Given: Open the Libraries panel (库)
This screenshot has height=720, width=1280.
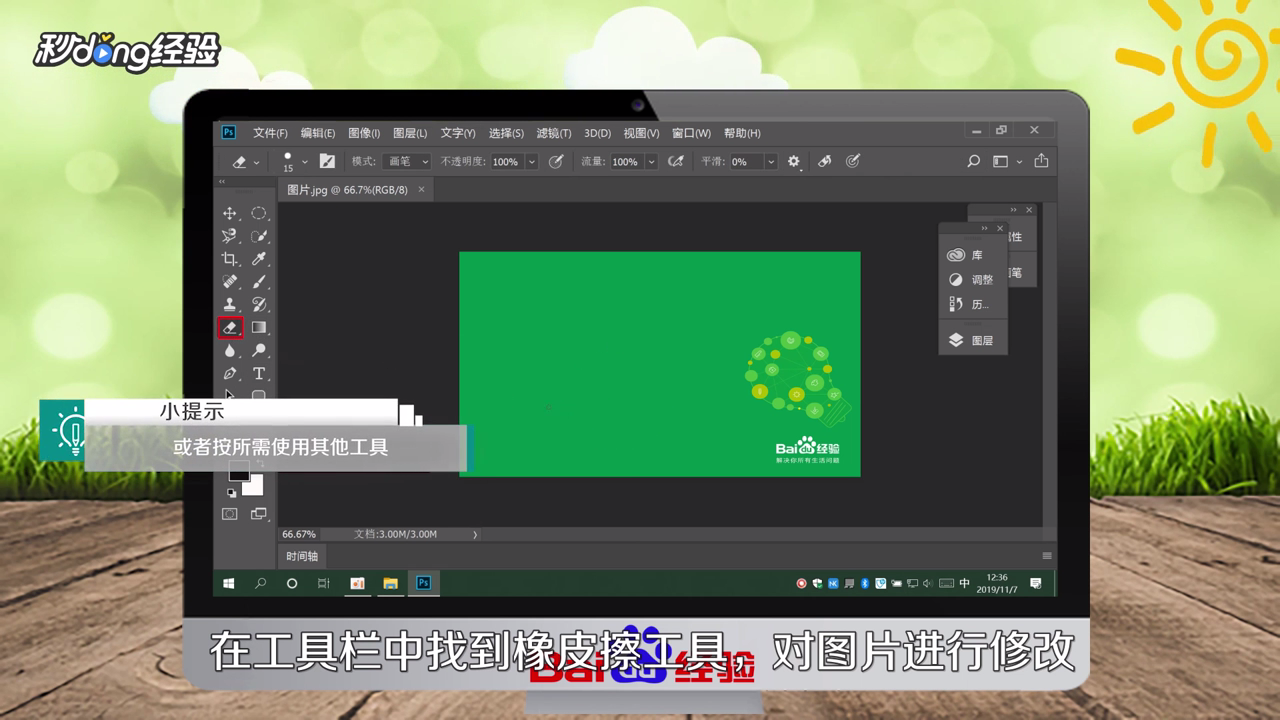Looking at the screenshot, I should 966,255.
